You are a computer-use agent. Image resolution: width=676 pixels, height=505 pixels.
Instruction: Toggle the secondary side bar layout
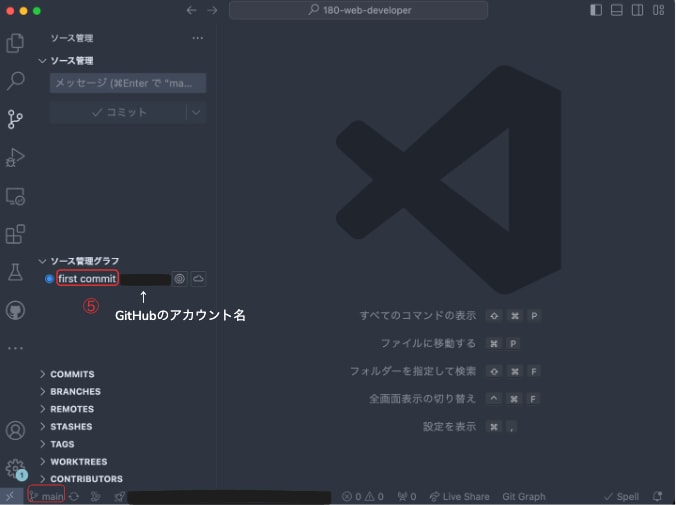coord(637,10)
